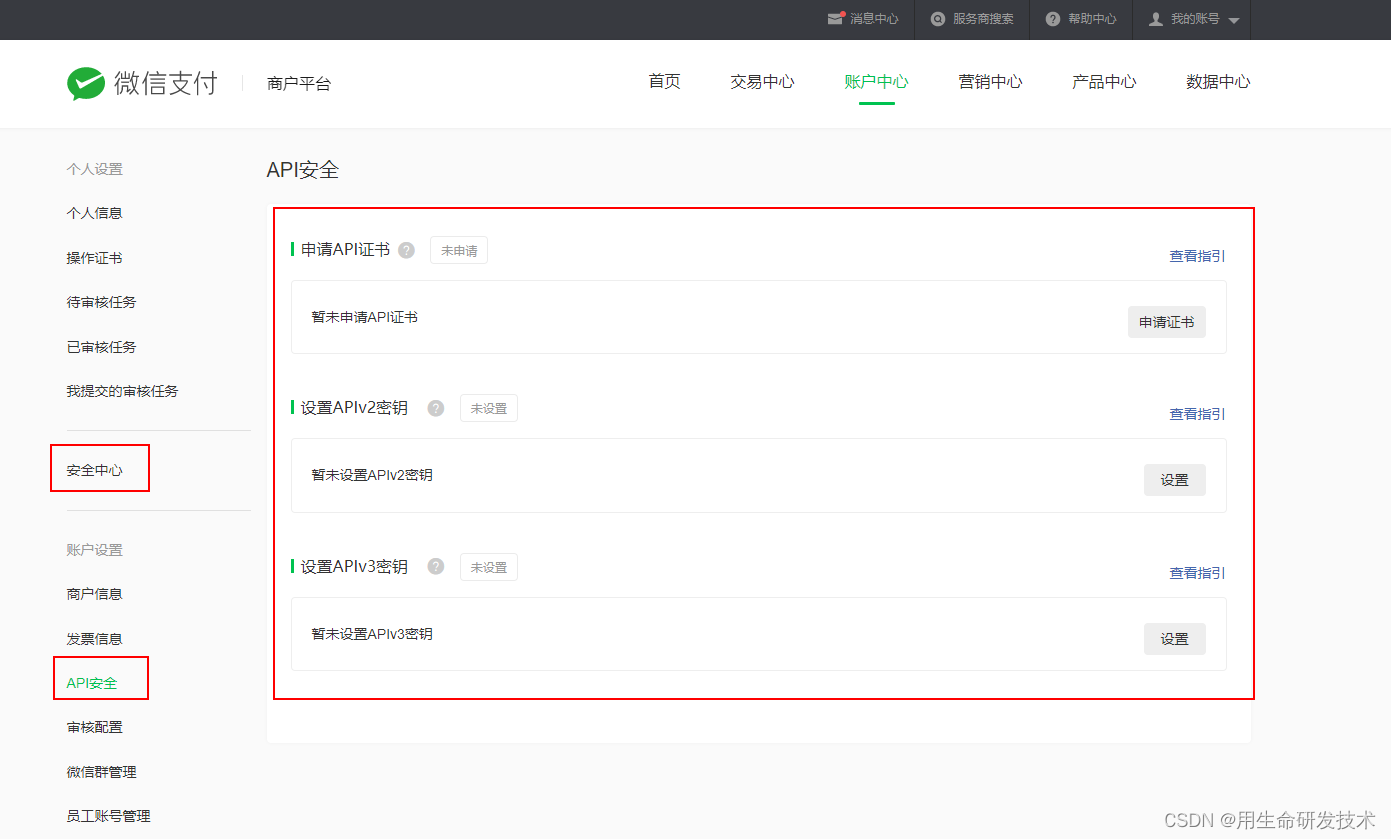
Task: Open the 我的账号 dropdown arrow
Action: point(1233,21)
